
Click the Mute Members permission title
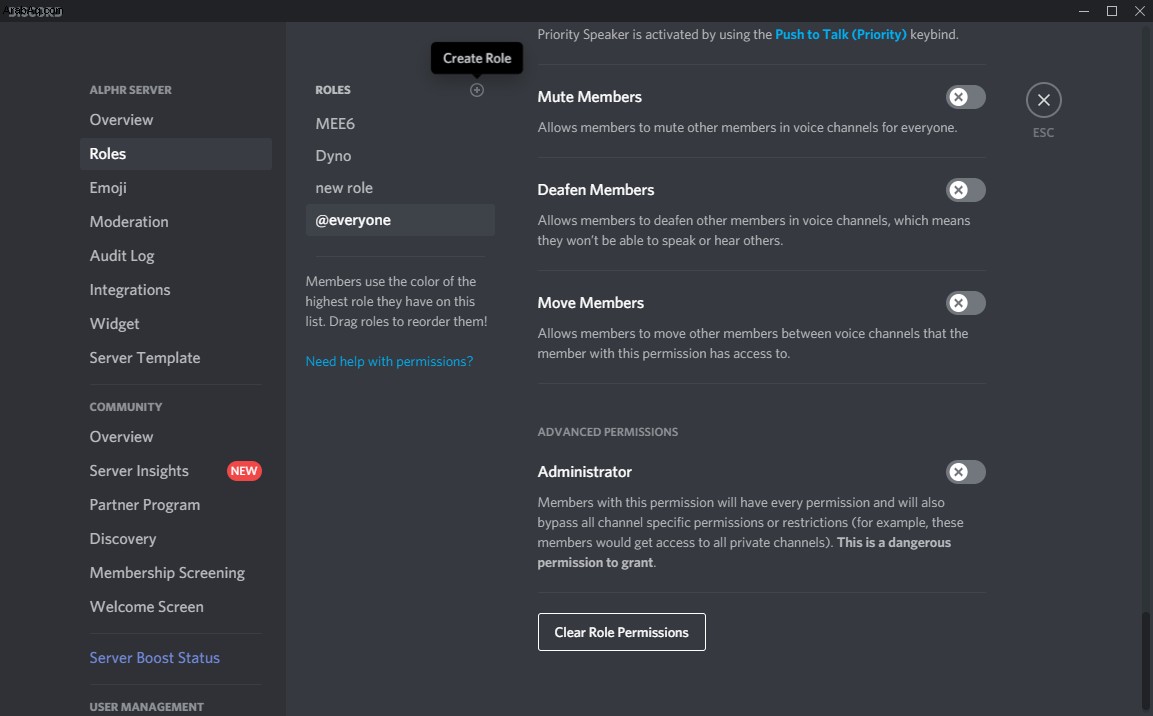(590, 97)
